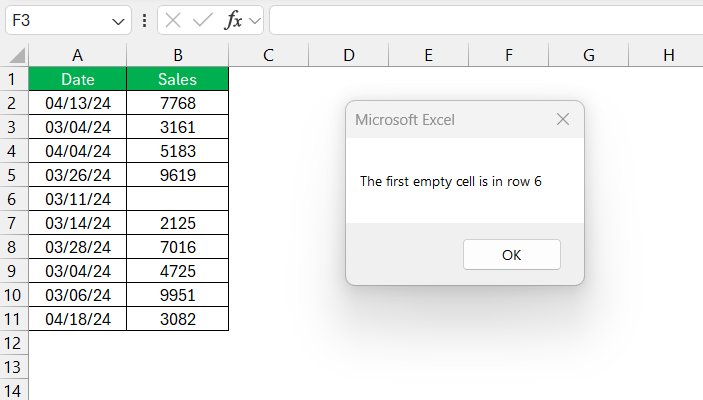The height and width of the screenshot is (400, 703).
Task: Click cell with sales value 9619
Action: tap(178, 175)
